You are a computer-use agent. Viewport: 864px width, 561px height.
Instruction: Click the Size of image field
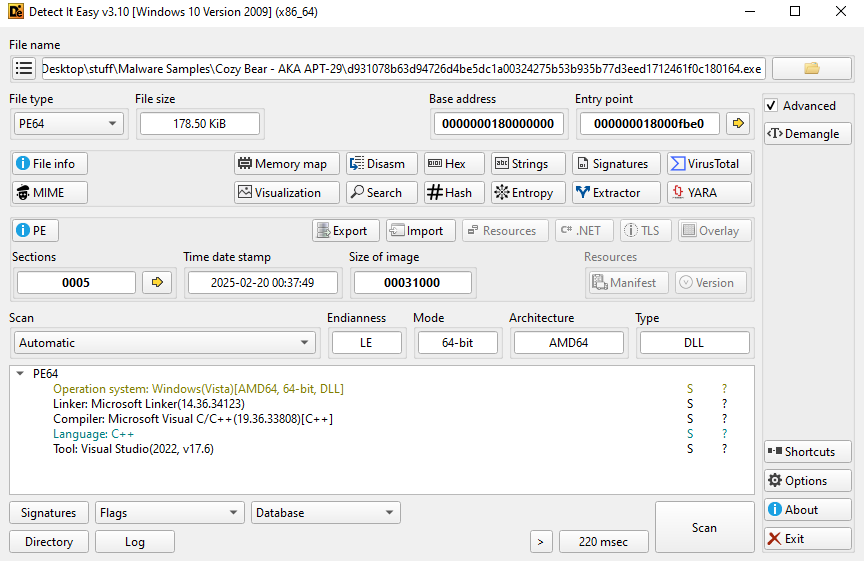(x=412, y=282)
